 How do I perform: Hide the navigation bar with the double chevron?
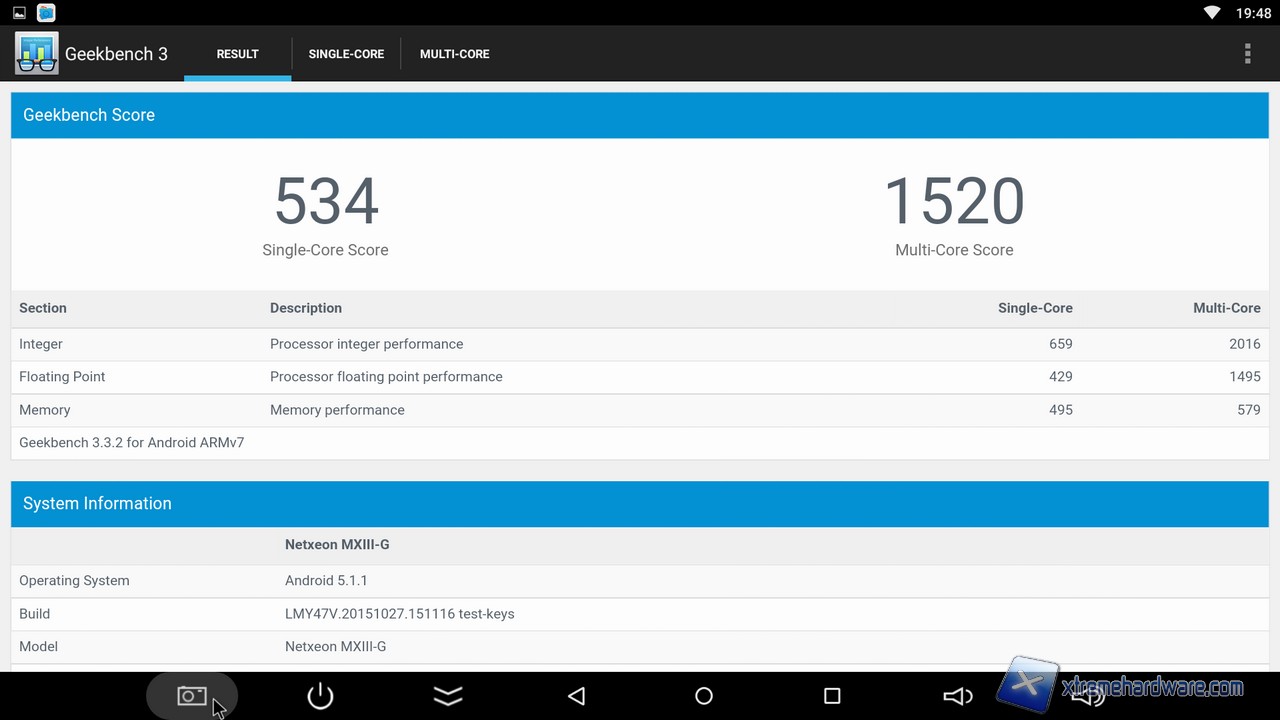click(x=448, y=696)
